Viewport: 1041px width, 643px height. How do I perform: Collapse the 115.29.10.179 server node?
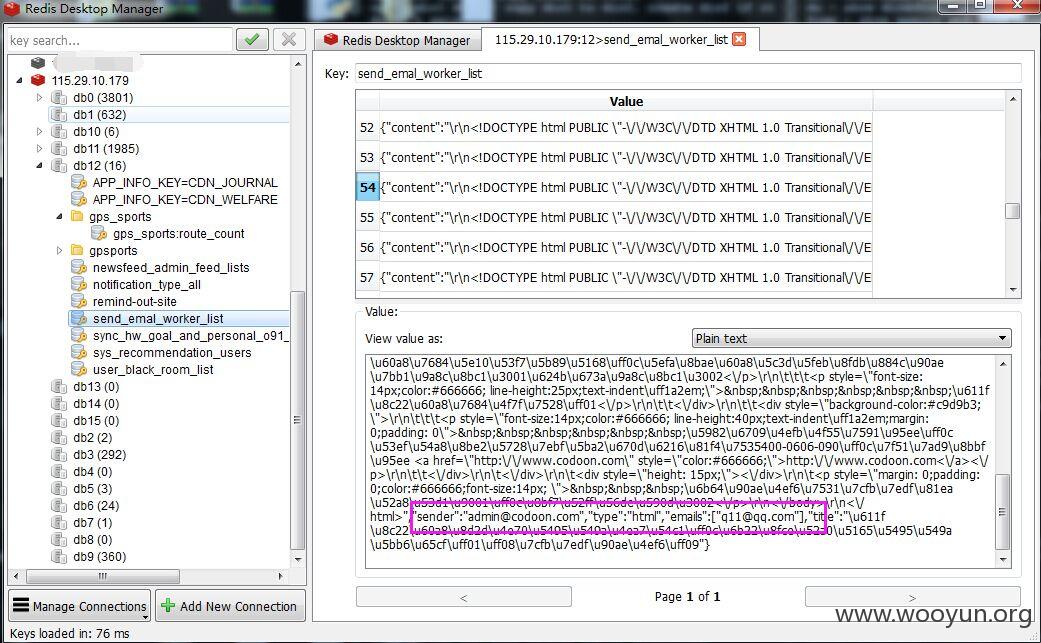[x=19, y=80]
